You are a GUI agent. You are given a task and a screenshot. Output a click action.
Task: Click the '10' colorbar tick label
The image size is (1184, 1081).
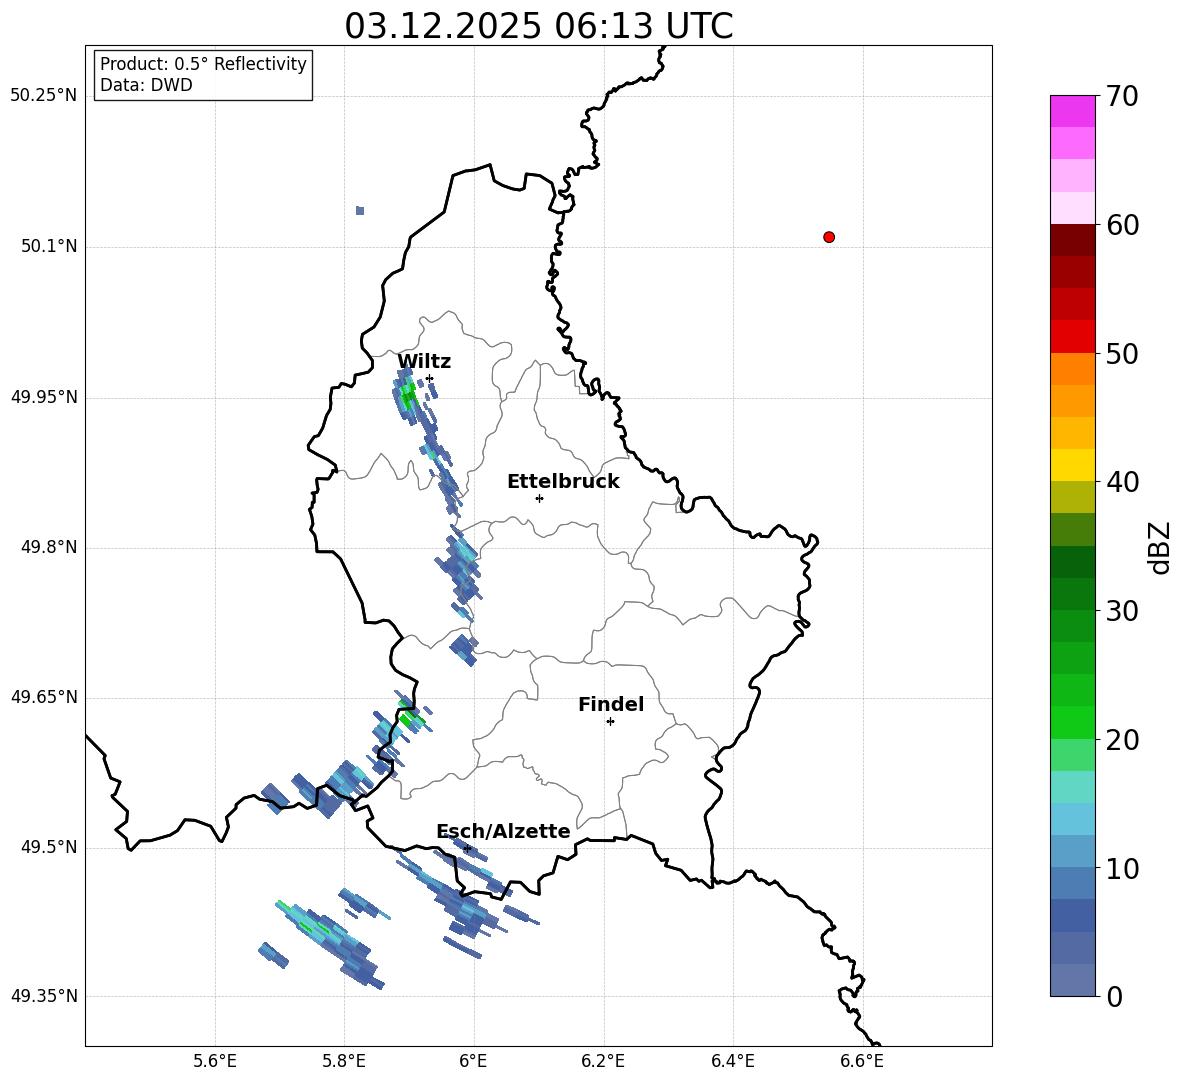[x=1122, y=868]
